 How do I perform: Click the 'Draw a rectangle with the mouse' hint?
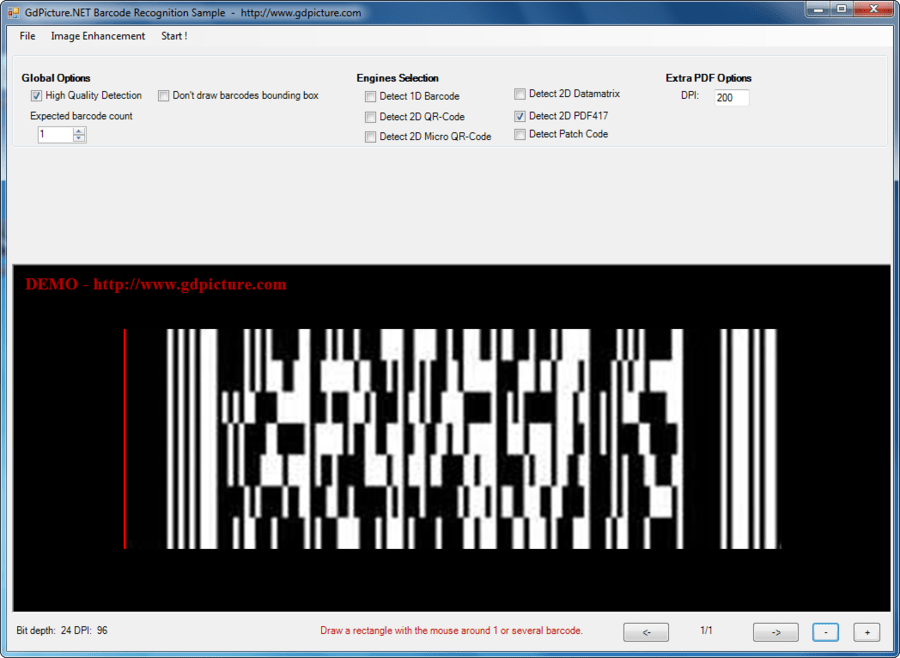[x=451, y=630]
